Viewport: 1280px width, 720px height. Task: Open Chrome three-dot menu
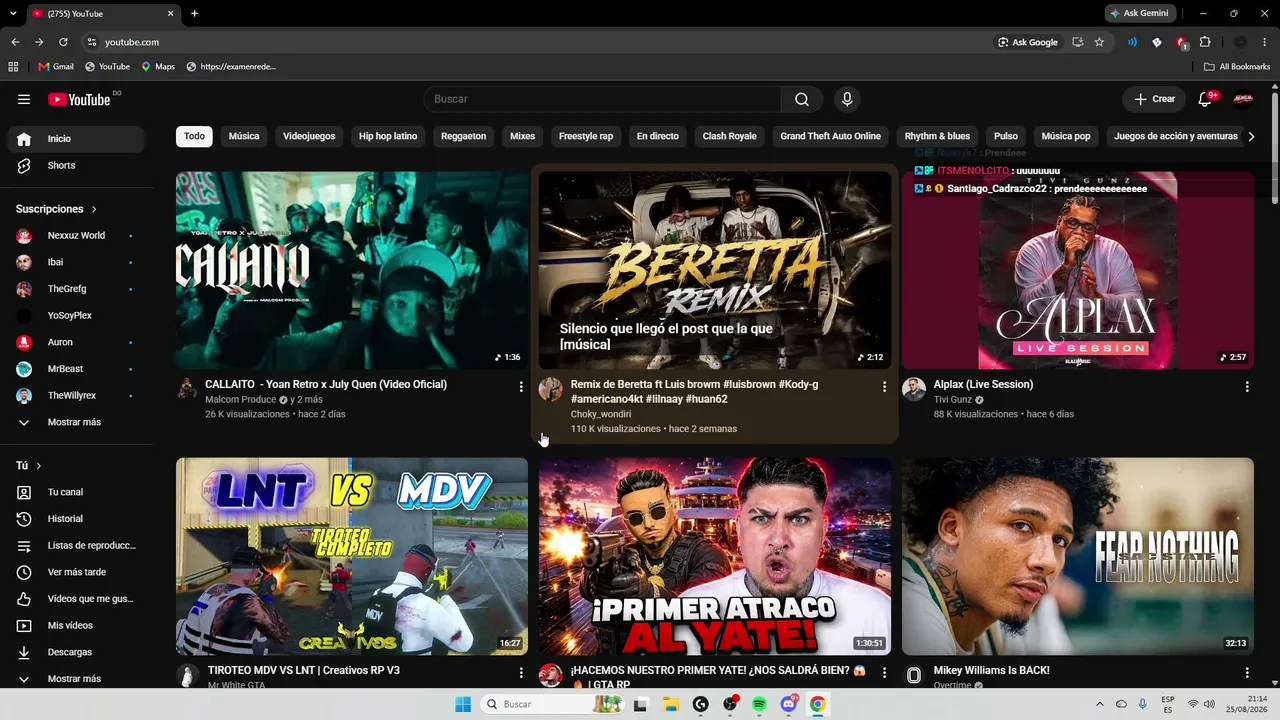[x=1265, y=42]
